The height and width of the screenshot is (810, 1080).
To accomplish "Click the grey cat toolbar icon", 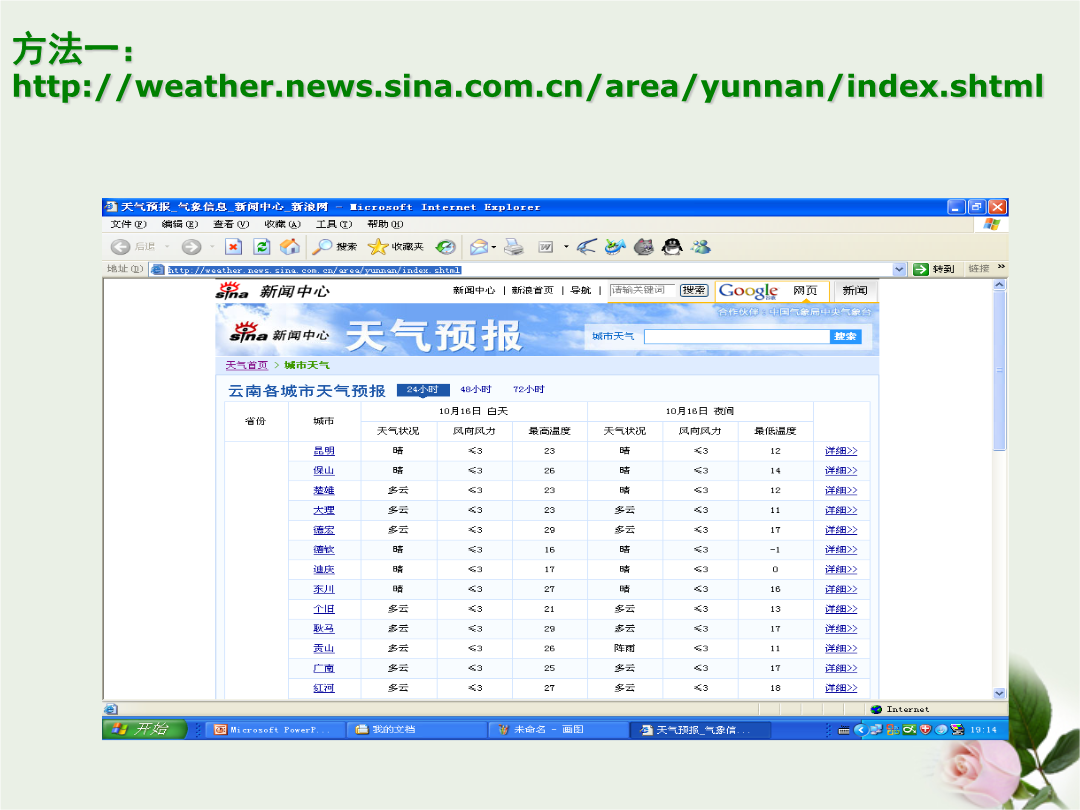I will click(x=643, y=247).
